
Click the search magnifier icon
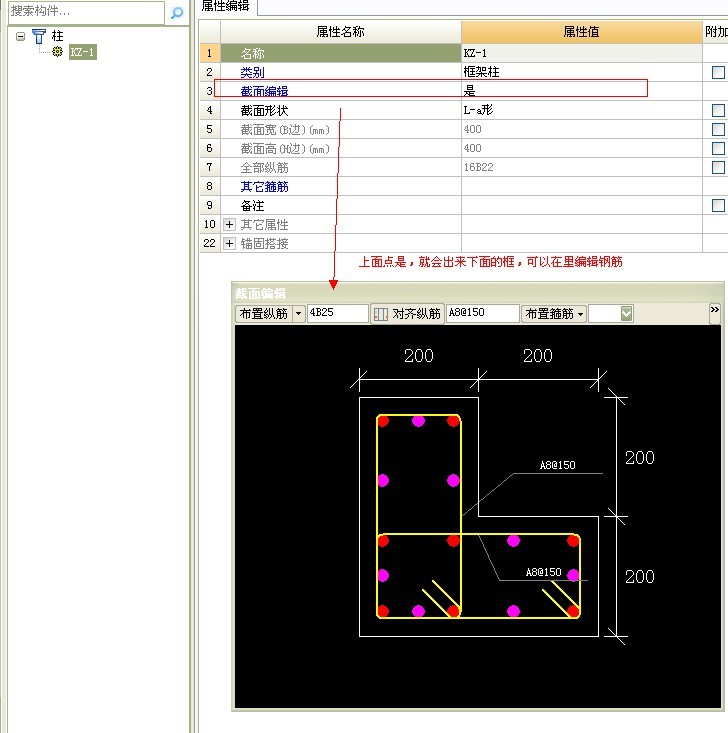(177, 12)
